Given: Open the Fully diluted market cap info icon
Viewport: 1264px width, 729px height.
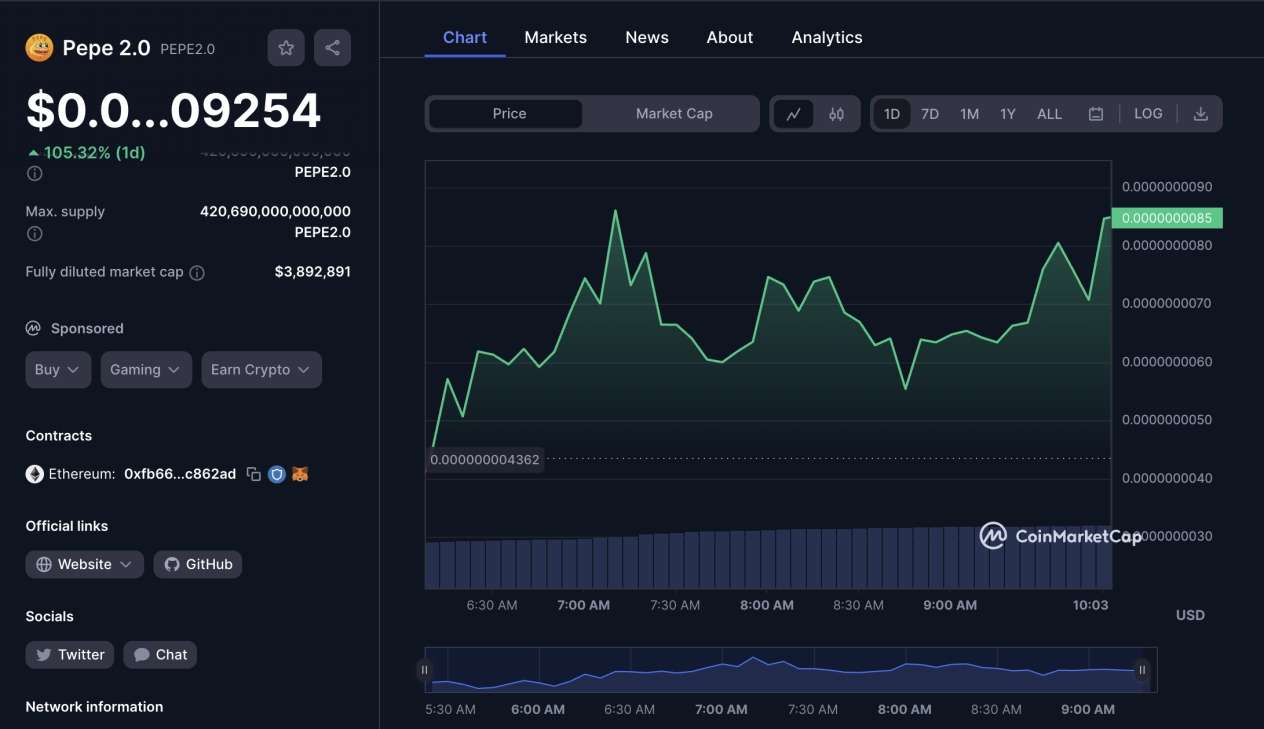Looking at the screenshot, I should 197,273.
